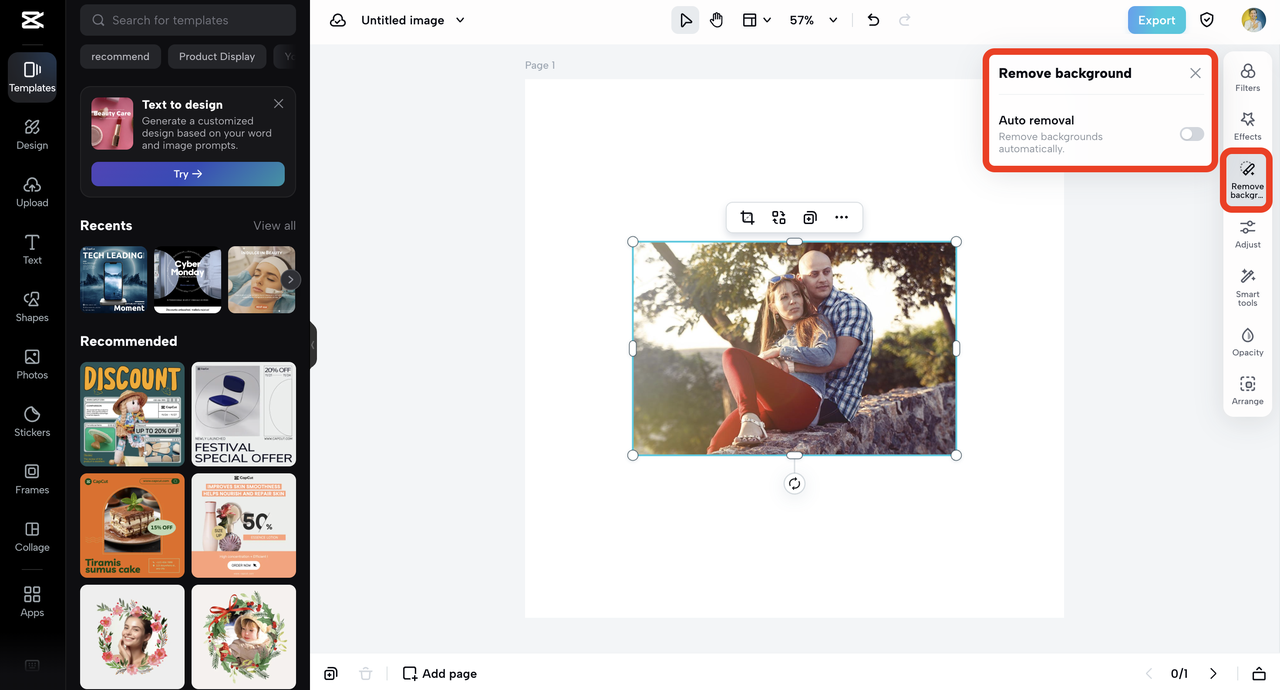Select the recommend filter chip
The width and height of the screenshot is (1280, 690).
click(120, 57)
